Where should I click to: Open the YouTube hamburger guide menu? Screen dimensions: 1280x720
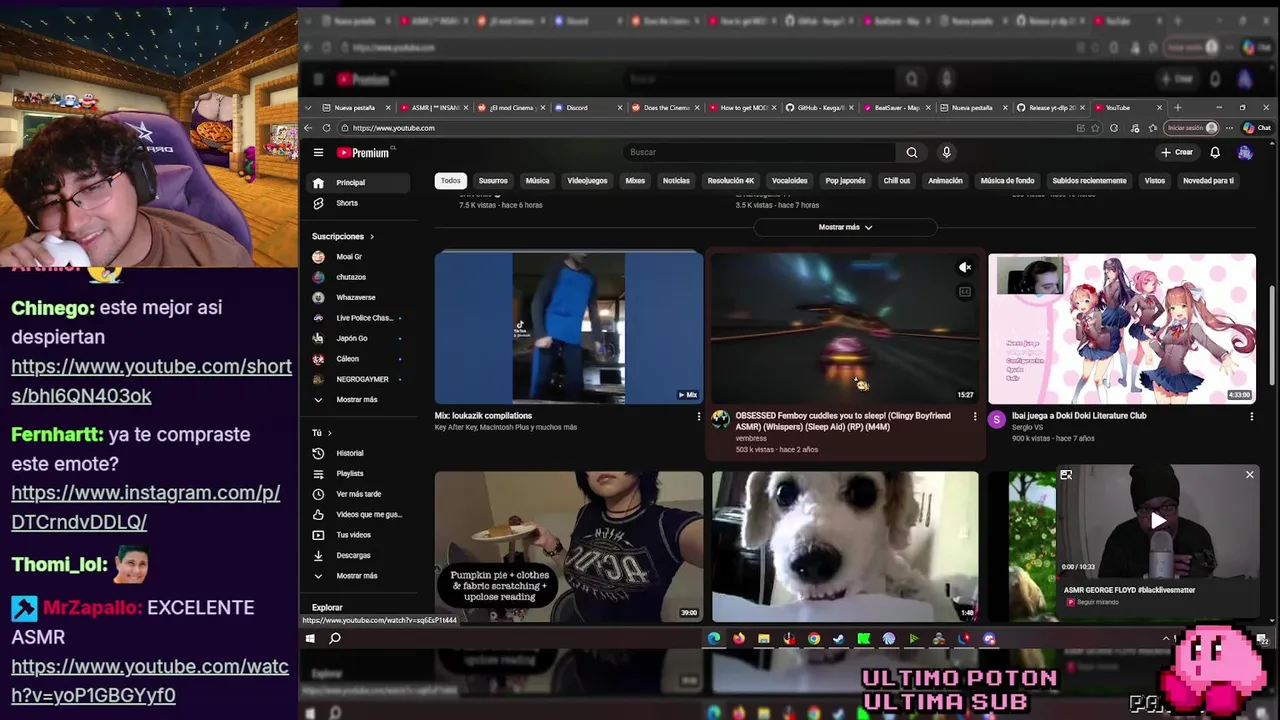(318, 152)
